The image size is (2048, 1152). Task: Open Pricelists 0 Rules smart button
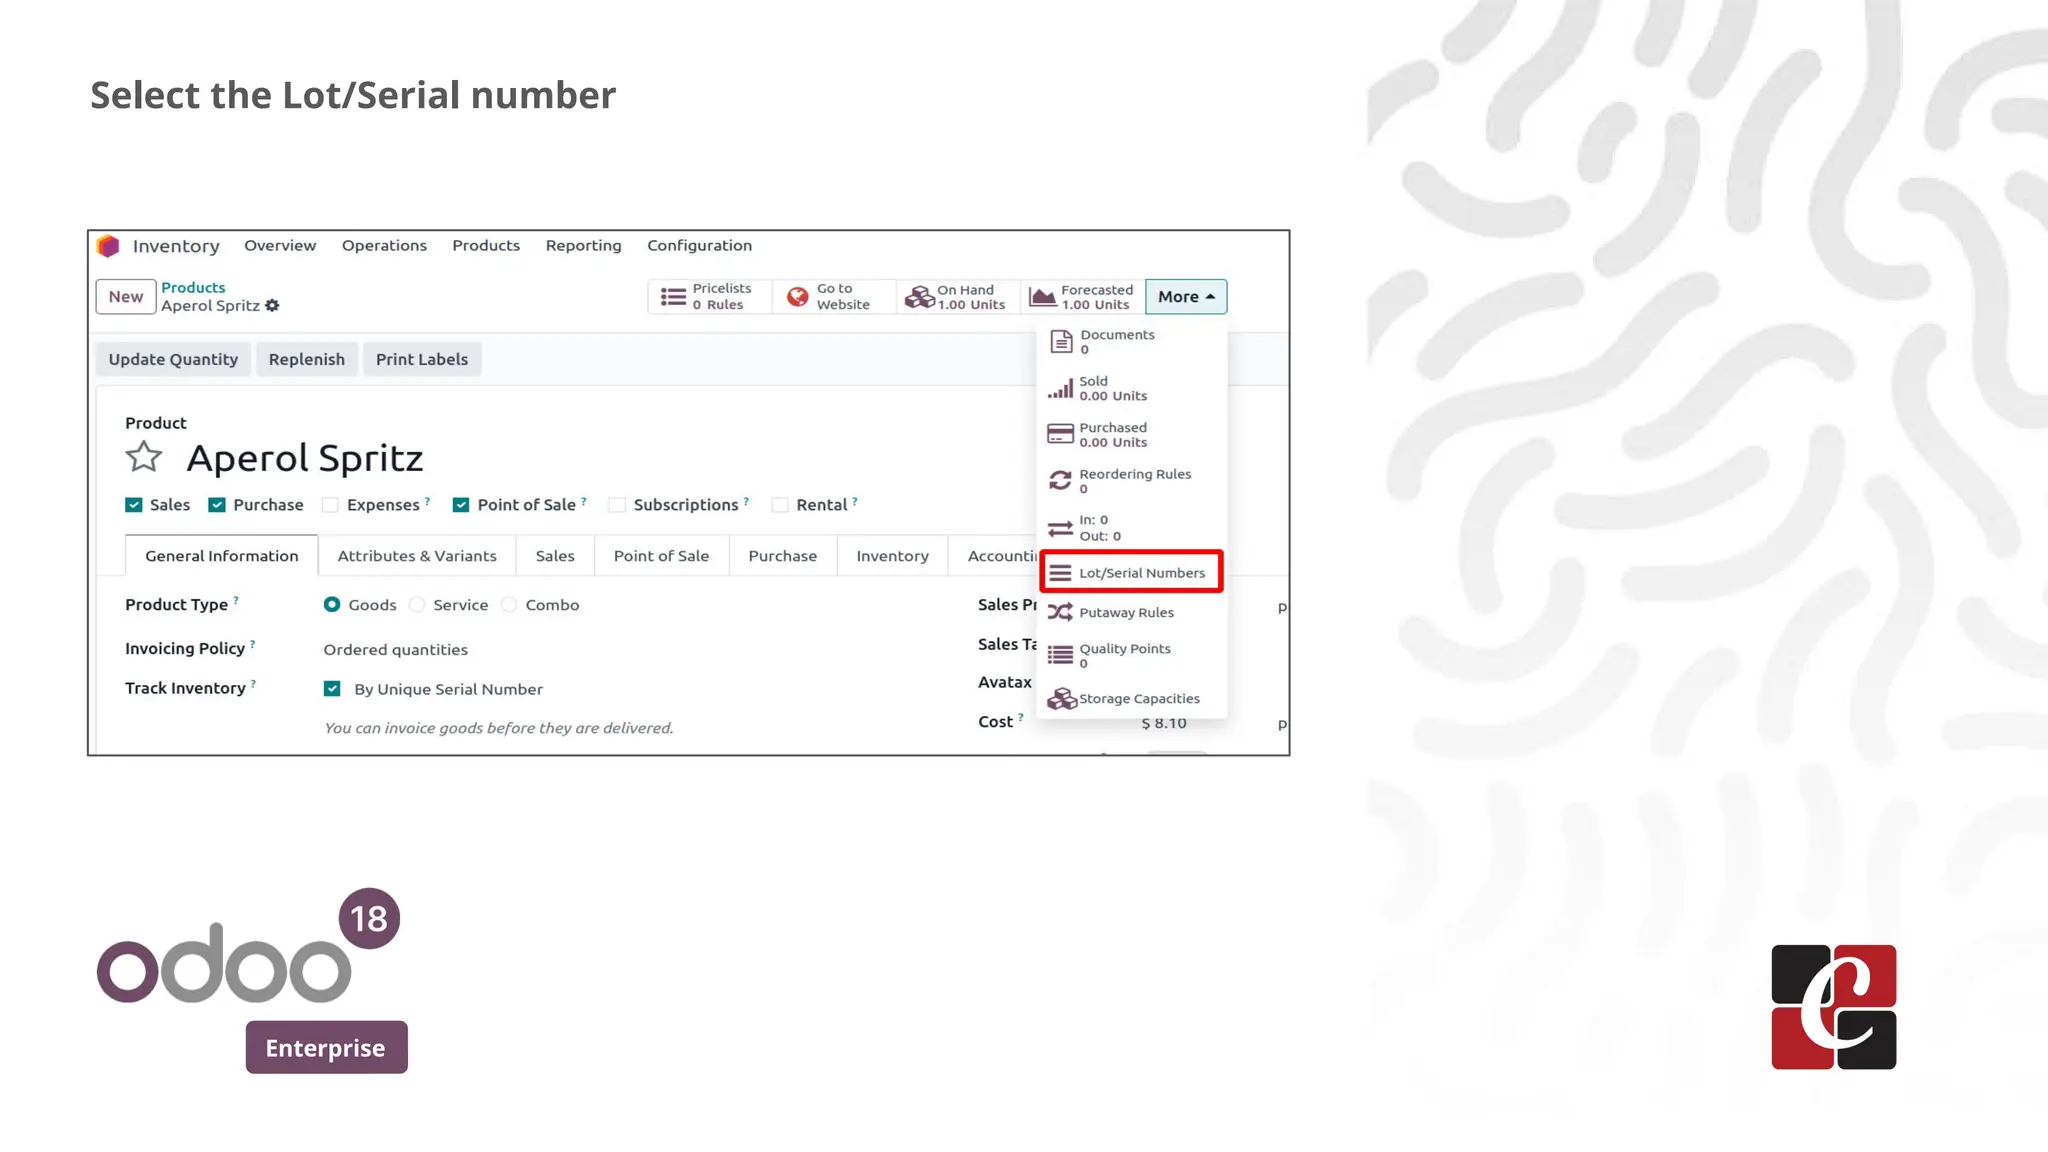tap(709, 297)
